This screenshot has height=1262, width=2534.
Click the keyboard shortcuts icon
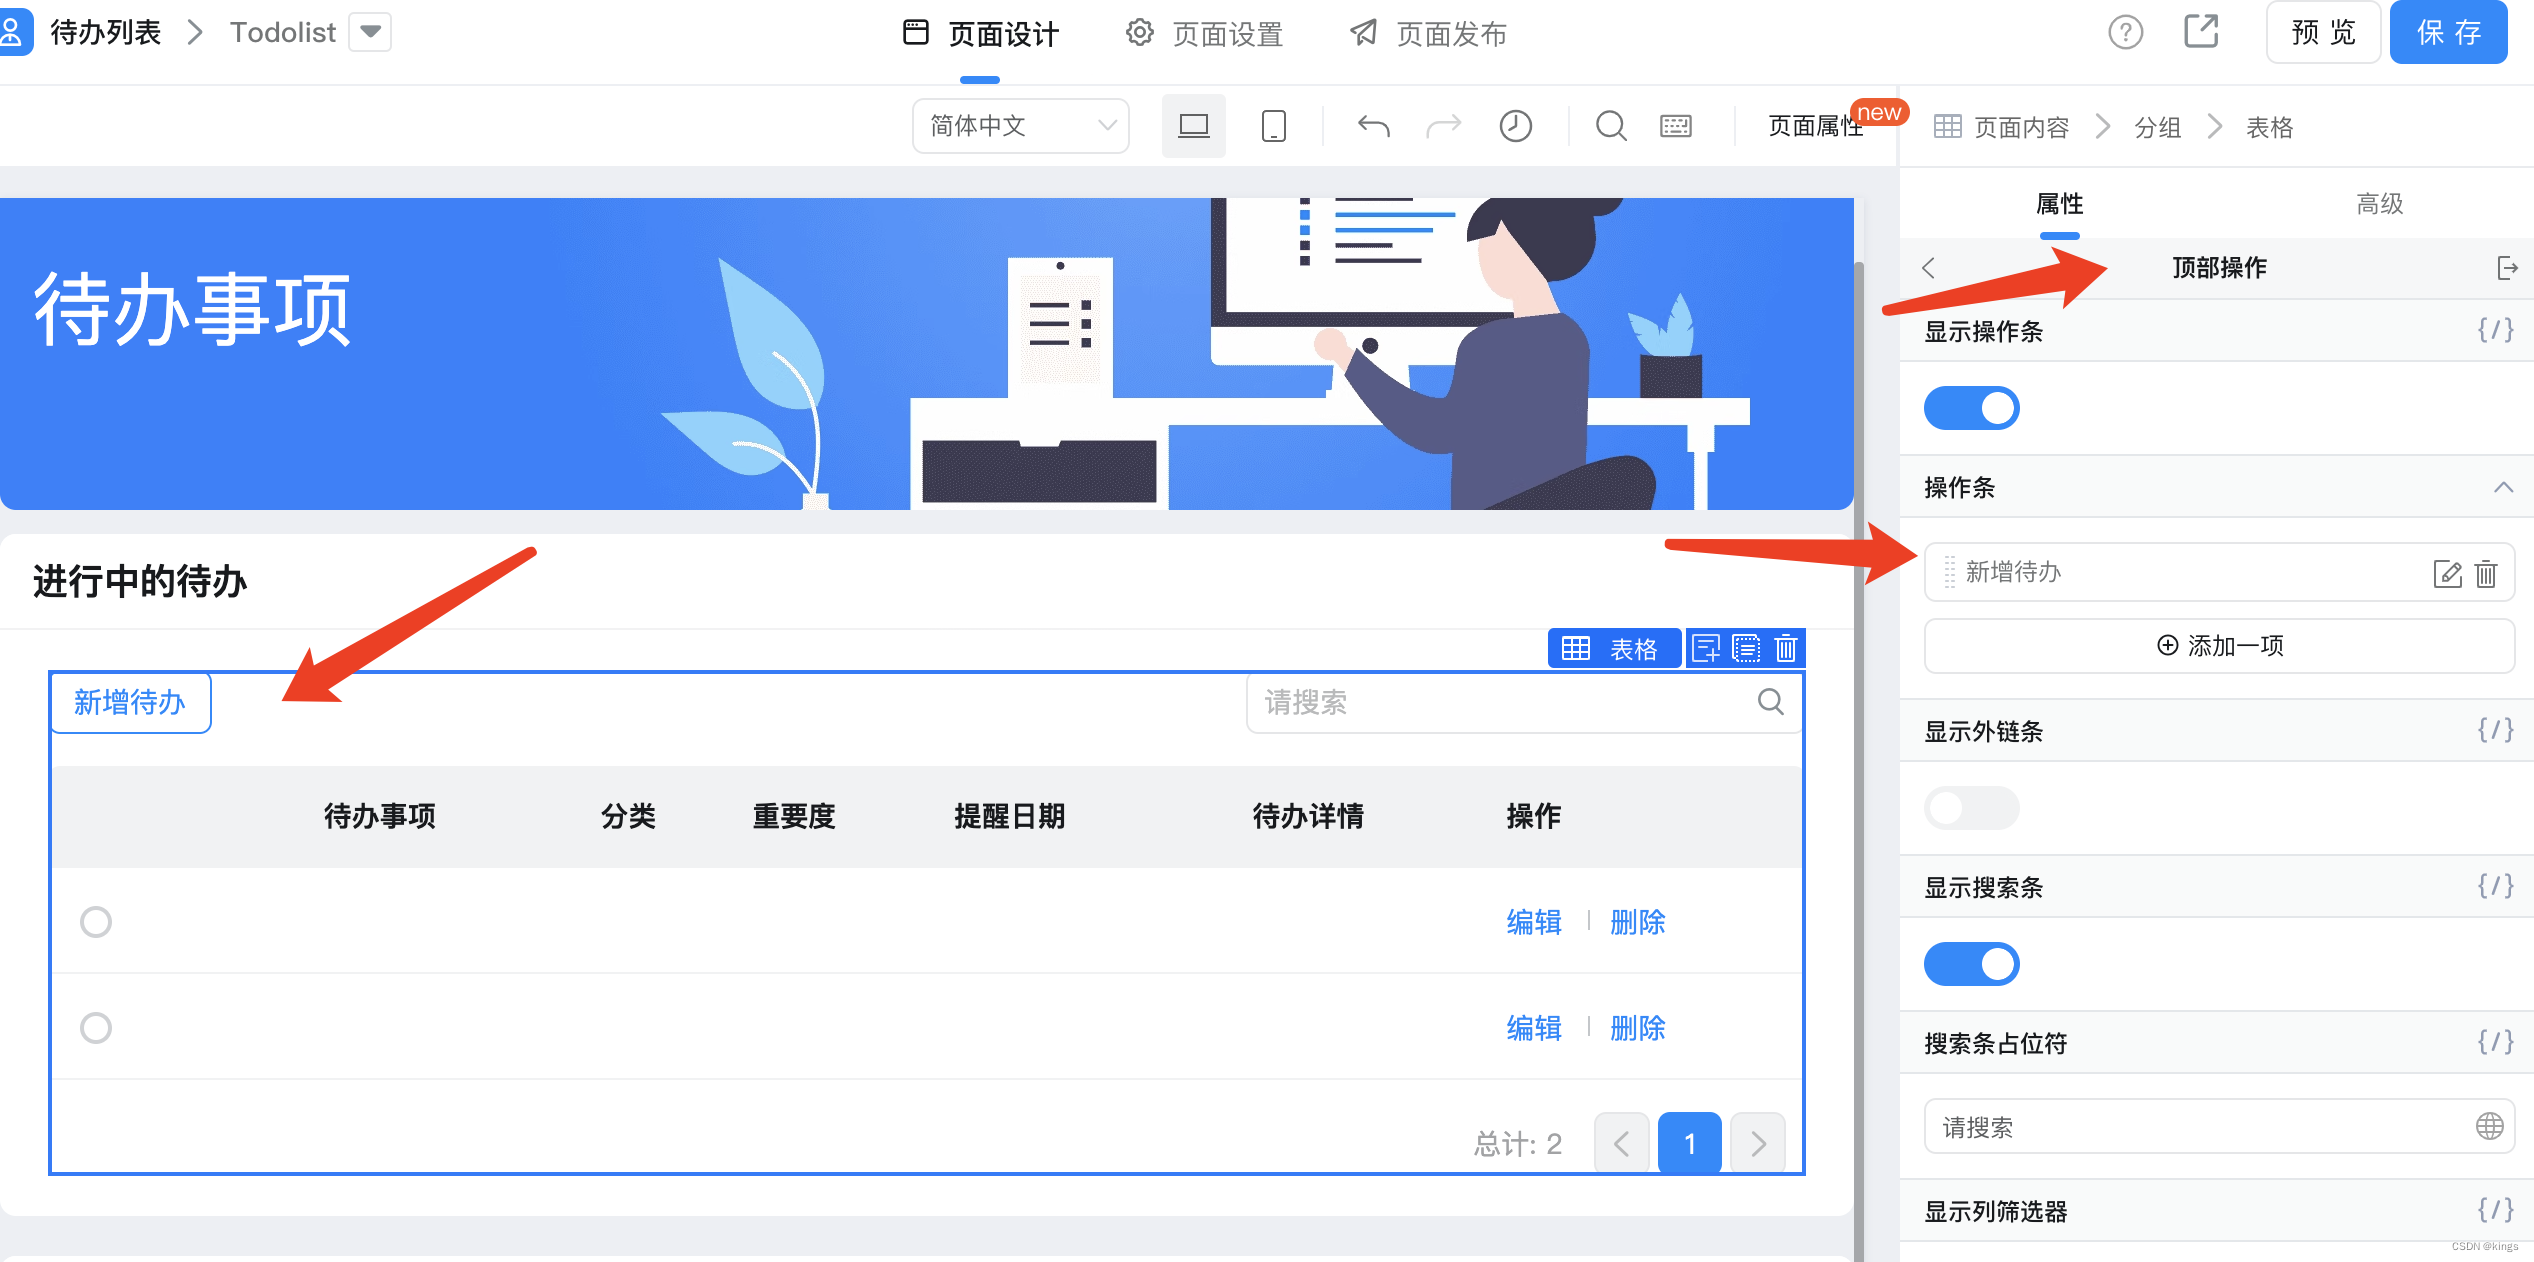click(1676, 126)
